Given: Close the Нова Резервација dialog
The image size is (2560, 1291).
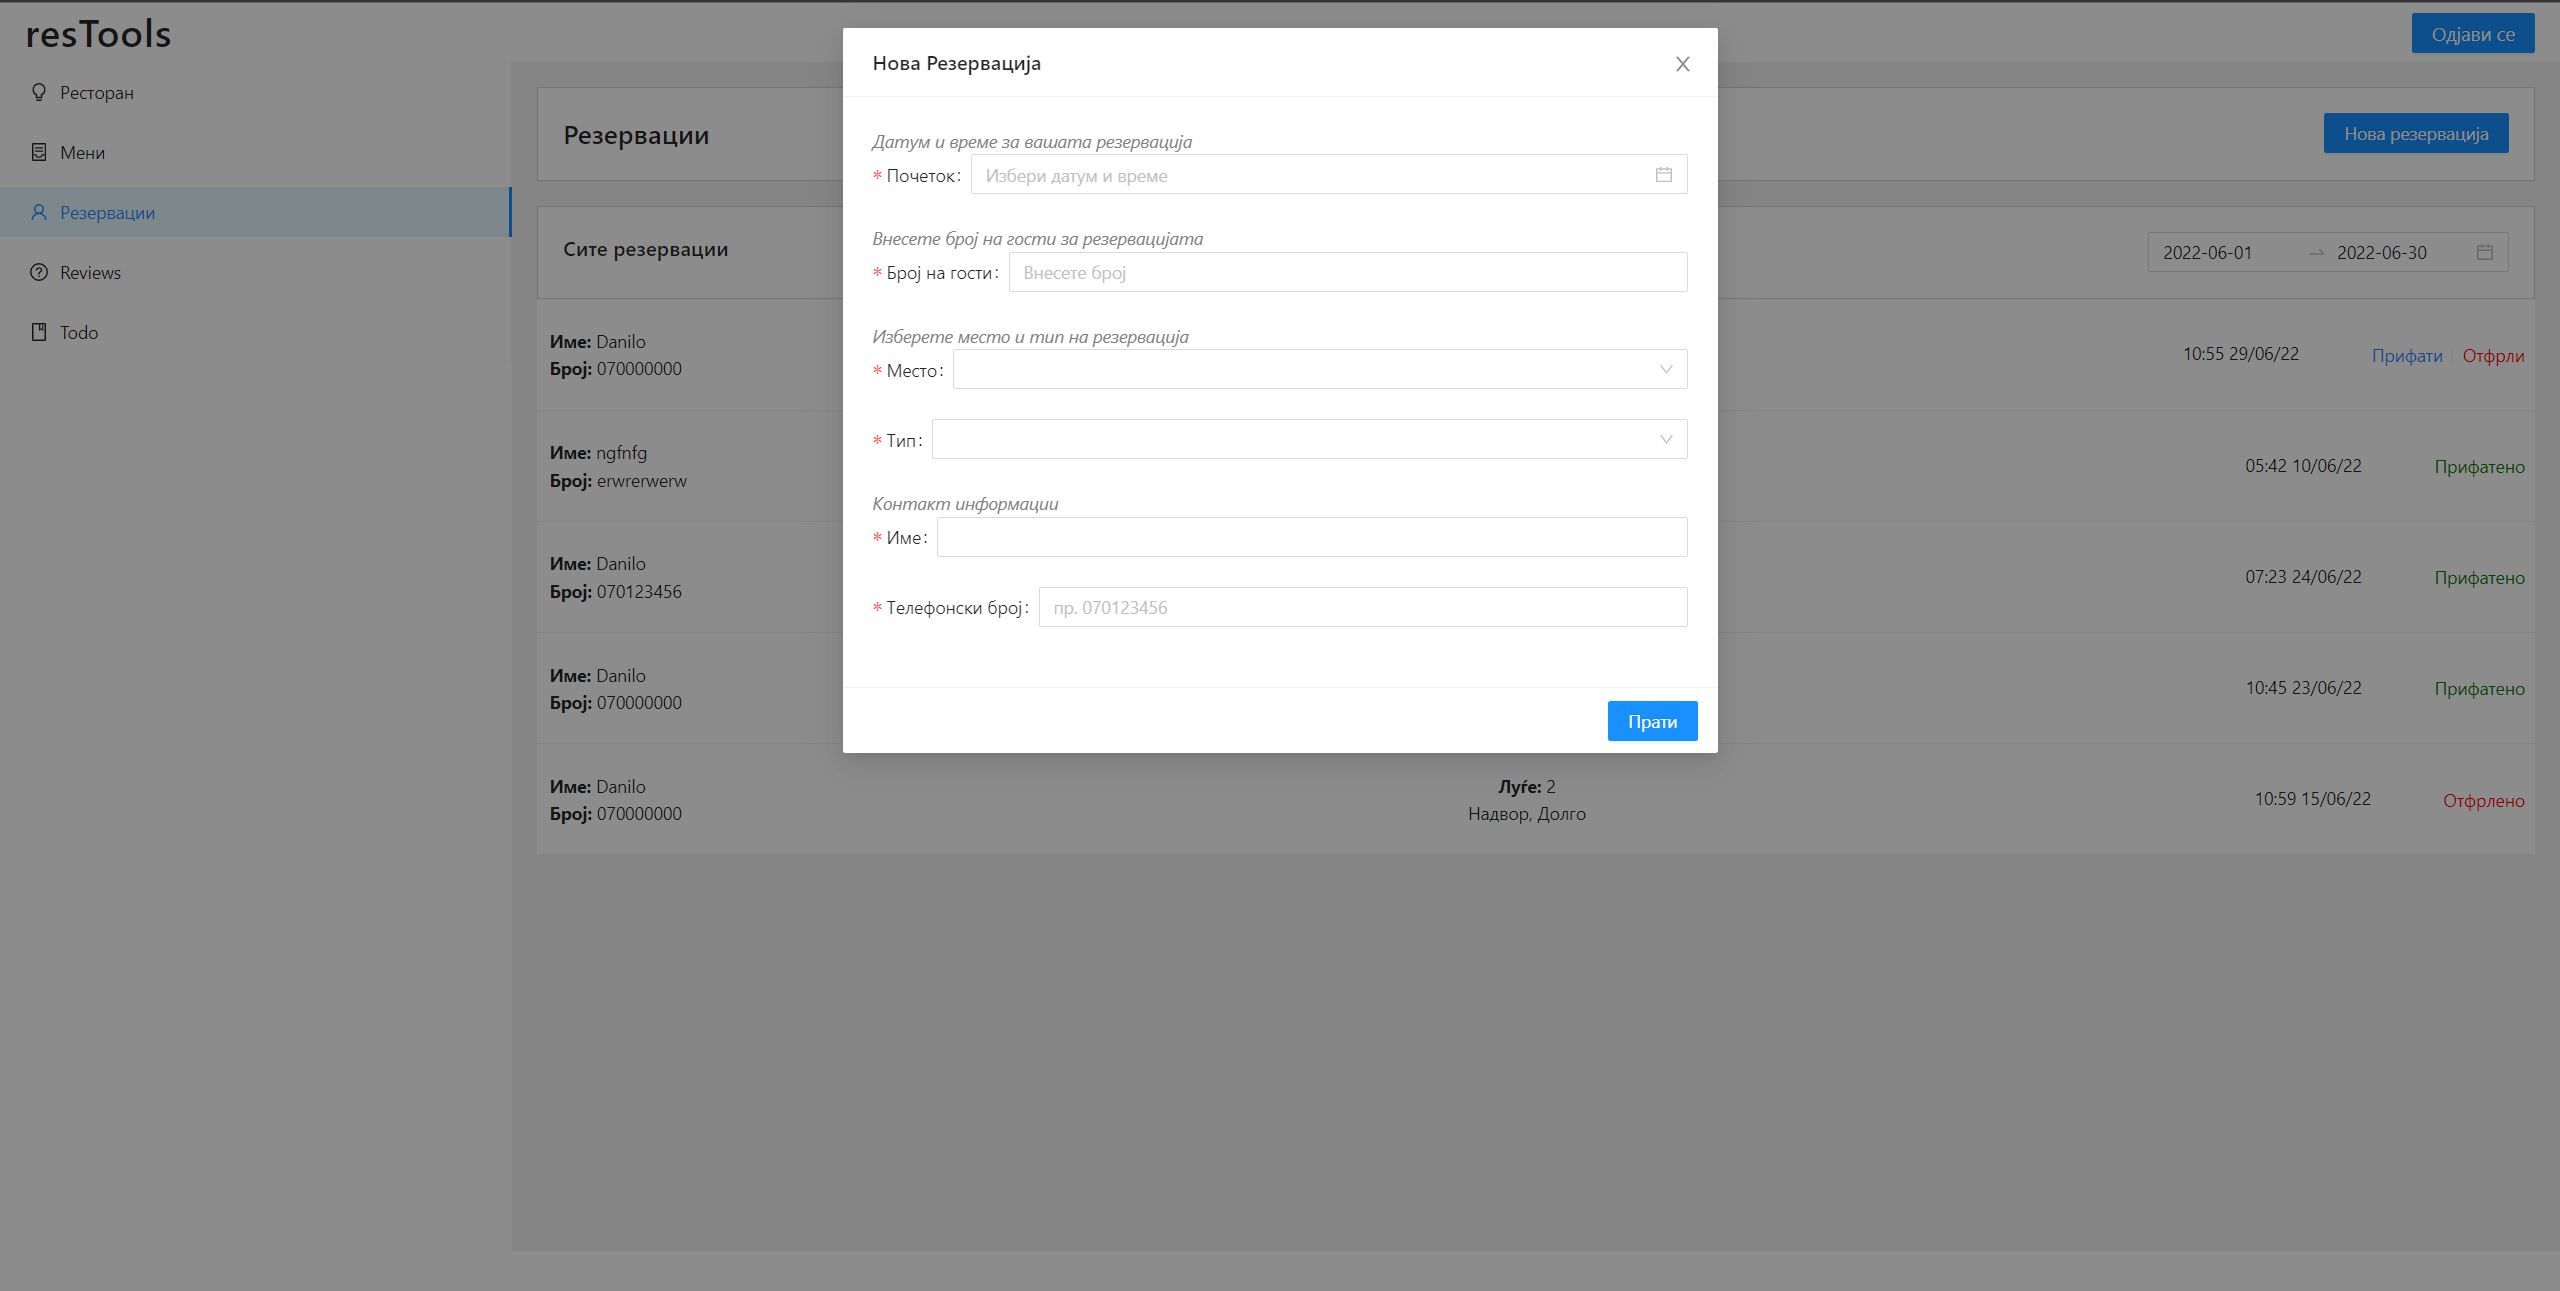Looking at the screenshot, I should point(1682,64).
